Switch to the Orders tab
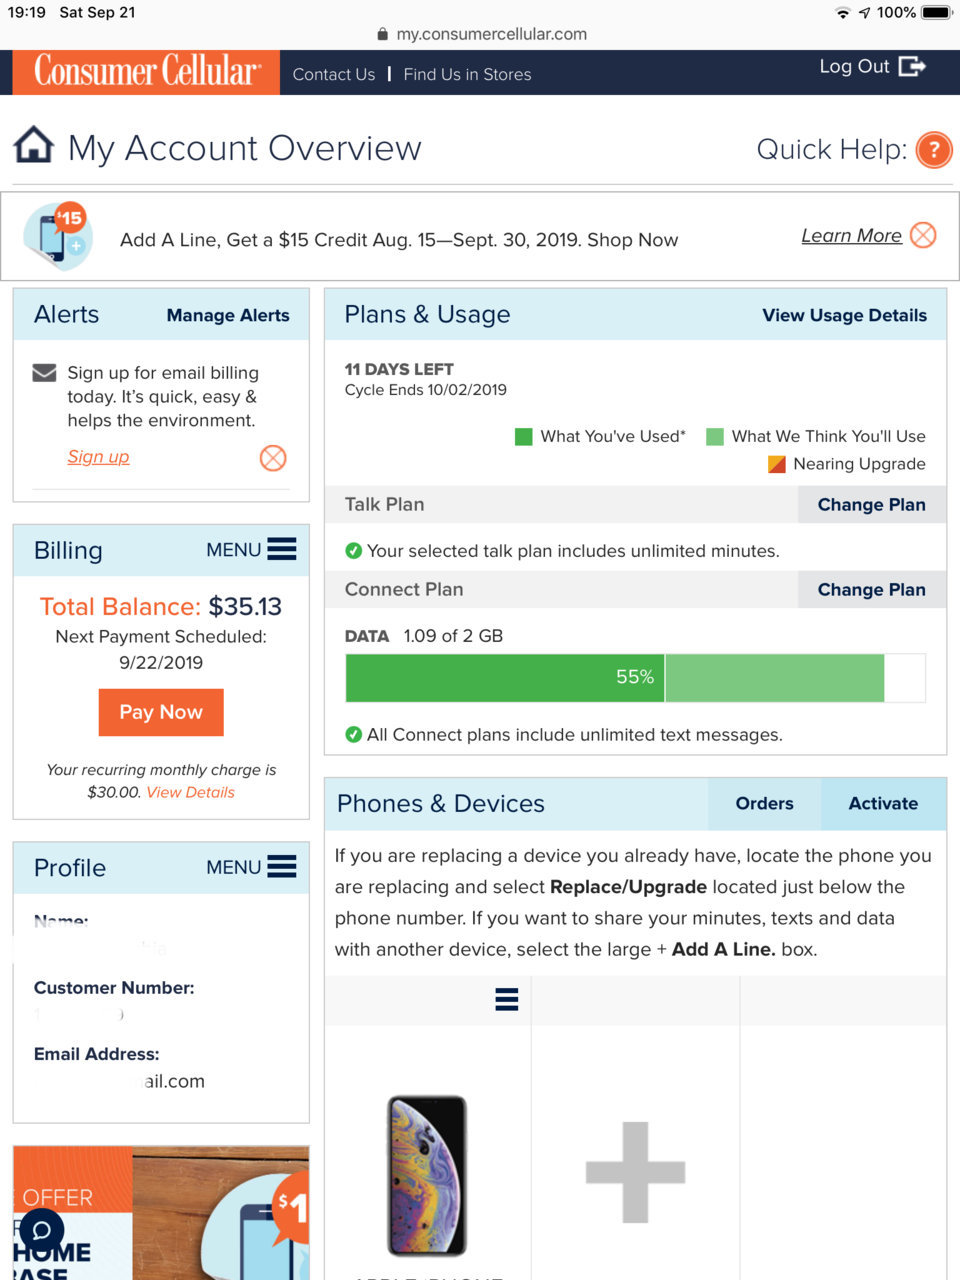960x1280 pixels. click(x=764, y=804)
